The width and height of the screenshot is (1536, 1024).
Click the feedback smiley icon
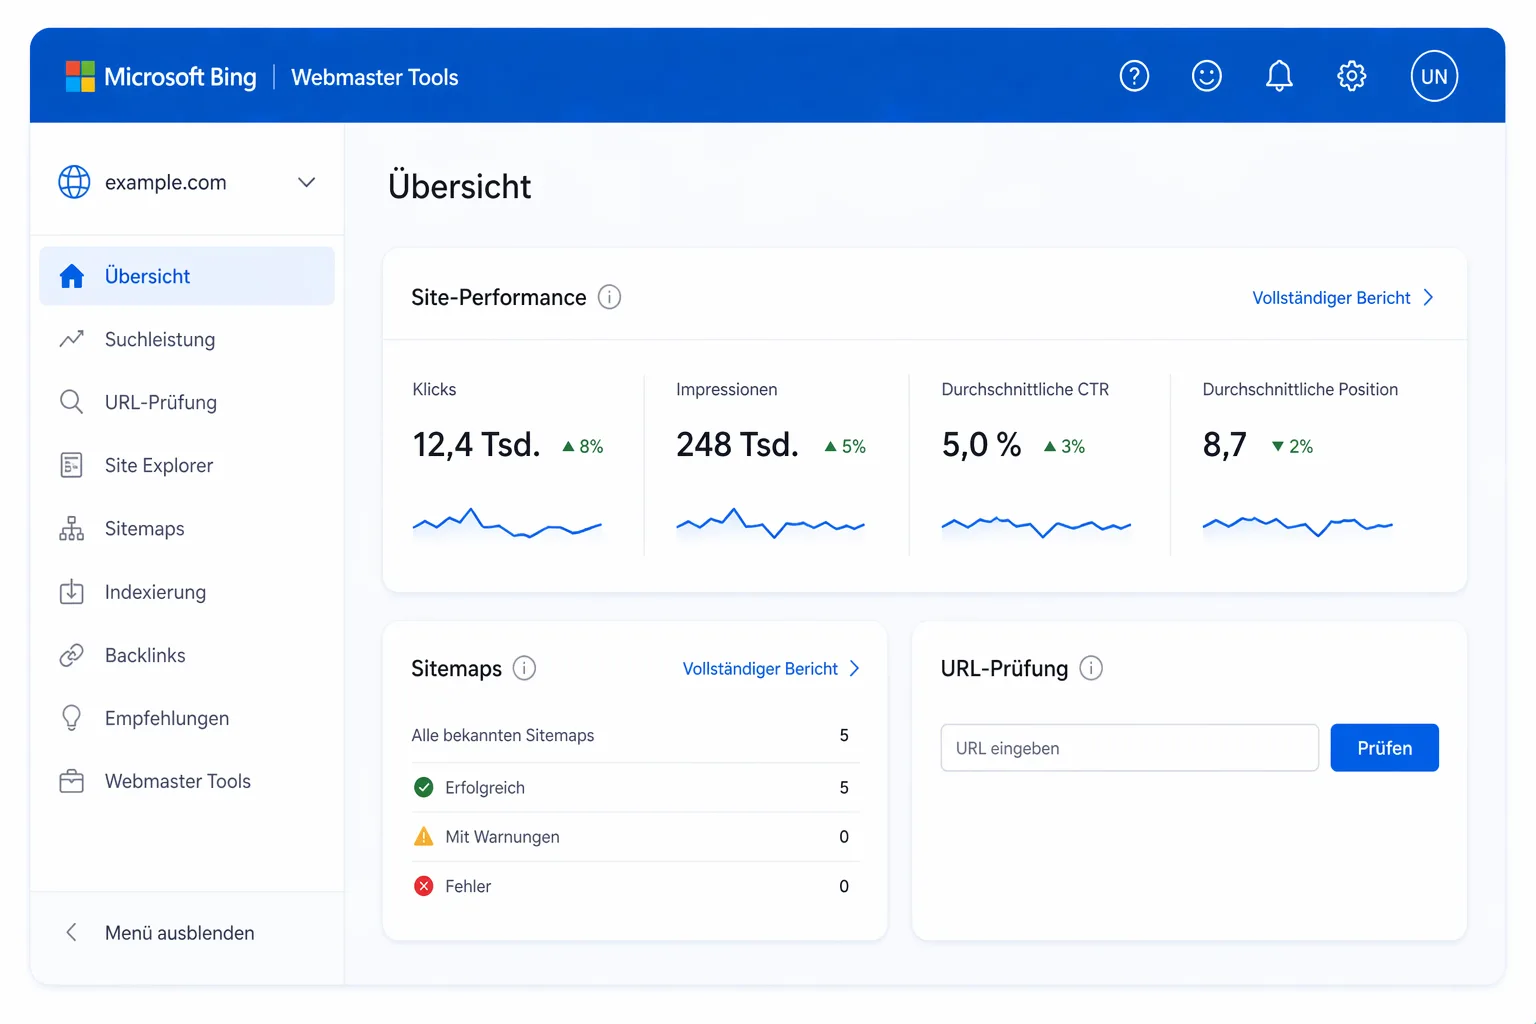click(1207, 76)
